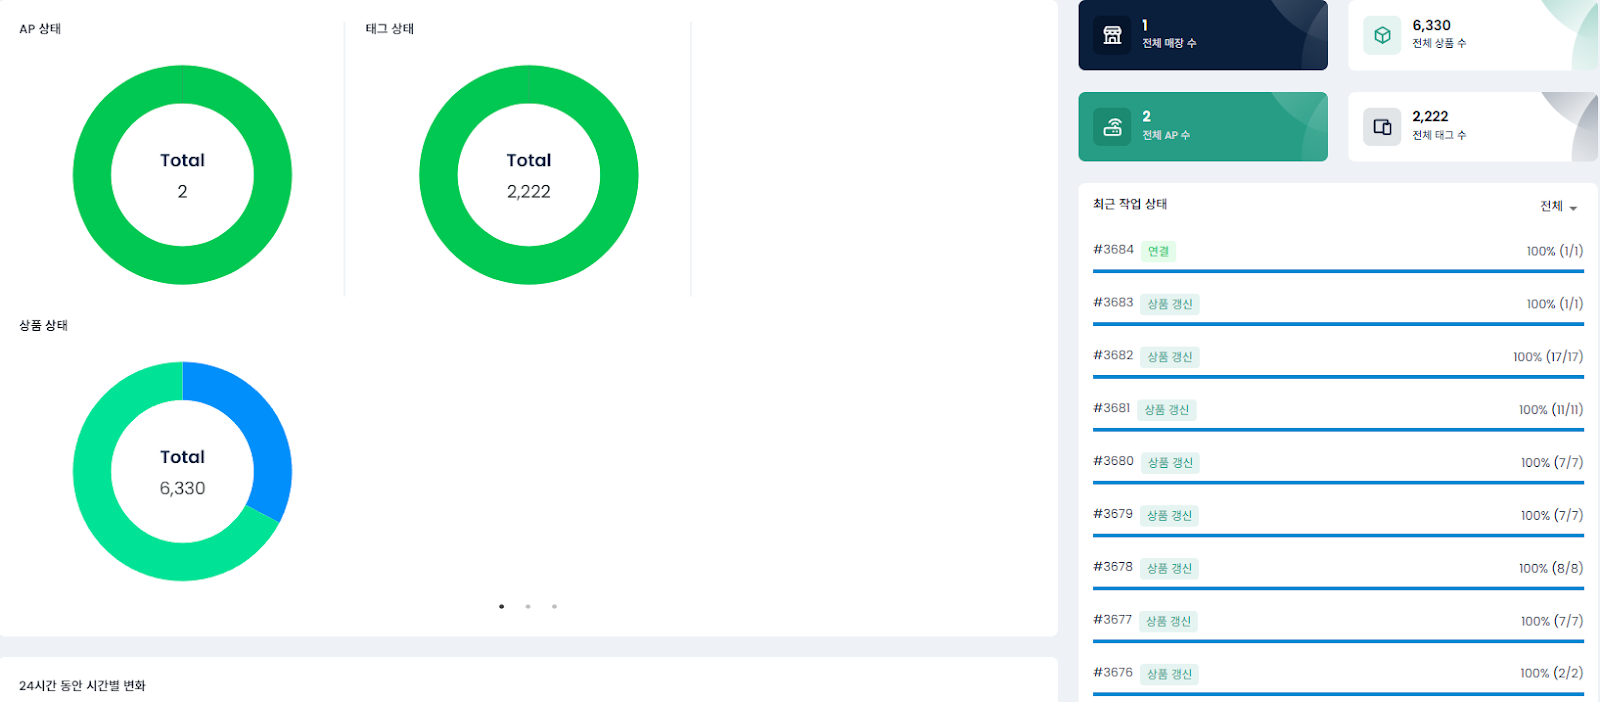Select the first carousel page dot
The image size is (1600, 702).
point(501,606)
